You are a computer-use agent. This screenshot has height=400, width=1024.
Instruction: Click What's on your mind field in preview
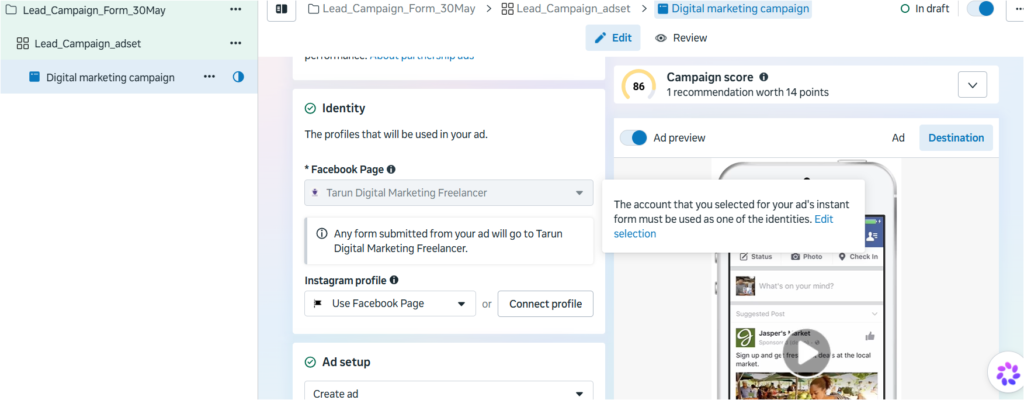pos(796,286)
